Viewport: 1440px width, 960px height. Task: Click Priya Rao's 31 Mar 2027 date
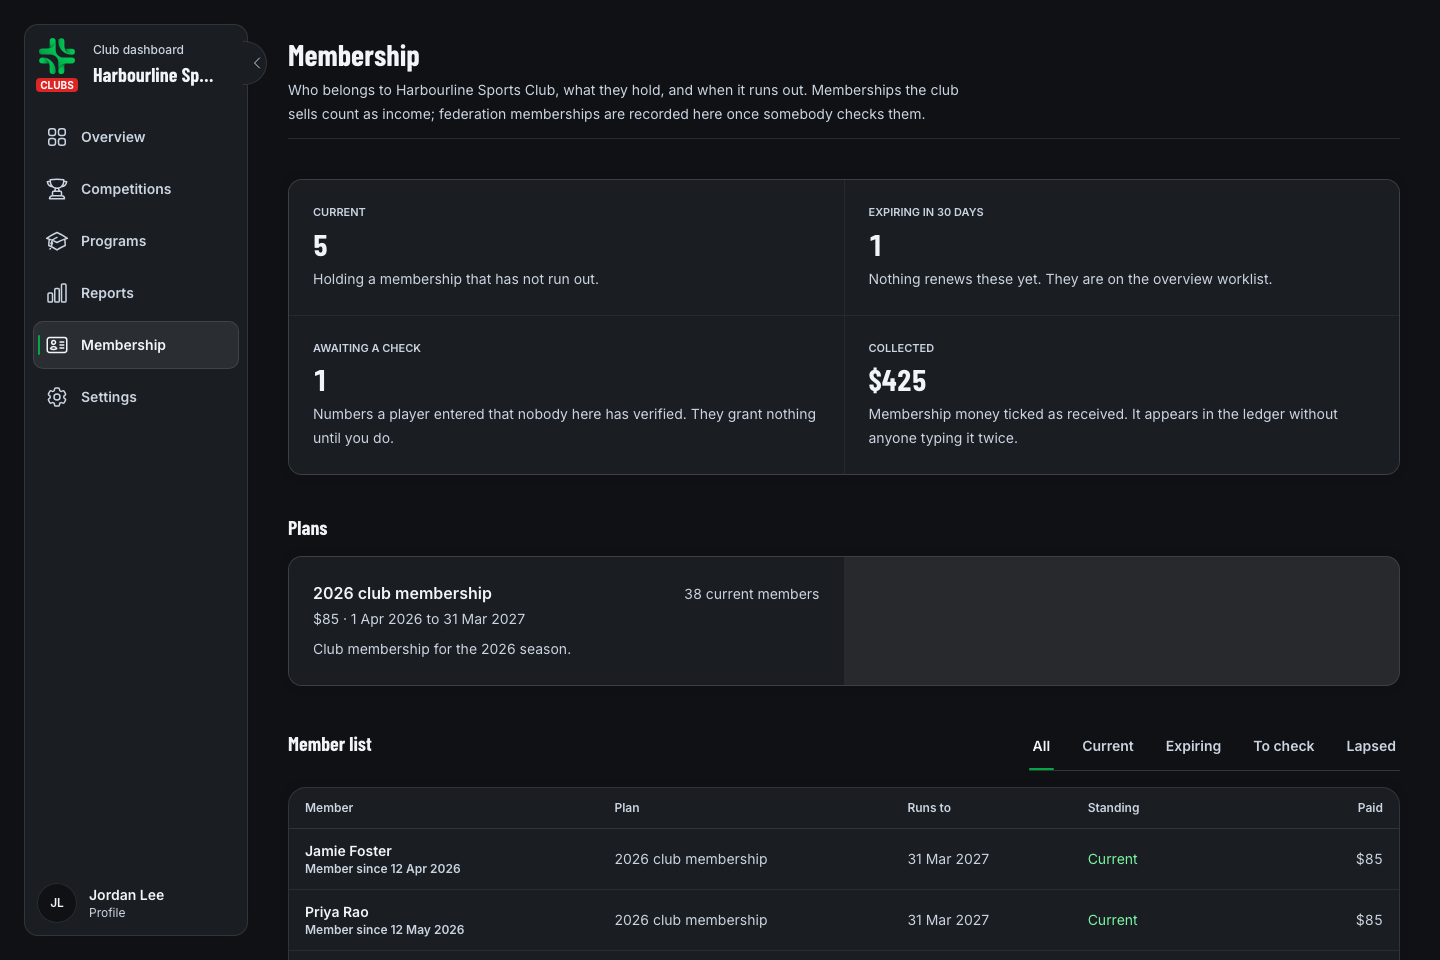point(948,920)
